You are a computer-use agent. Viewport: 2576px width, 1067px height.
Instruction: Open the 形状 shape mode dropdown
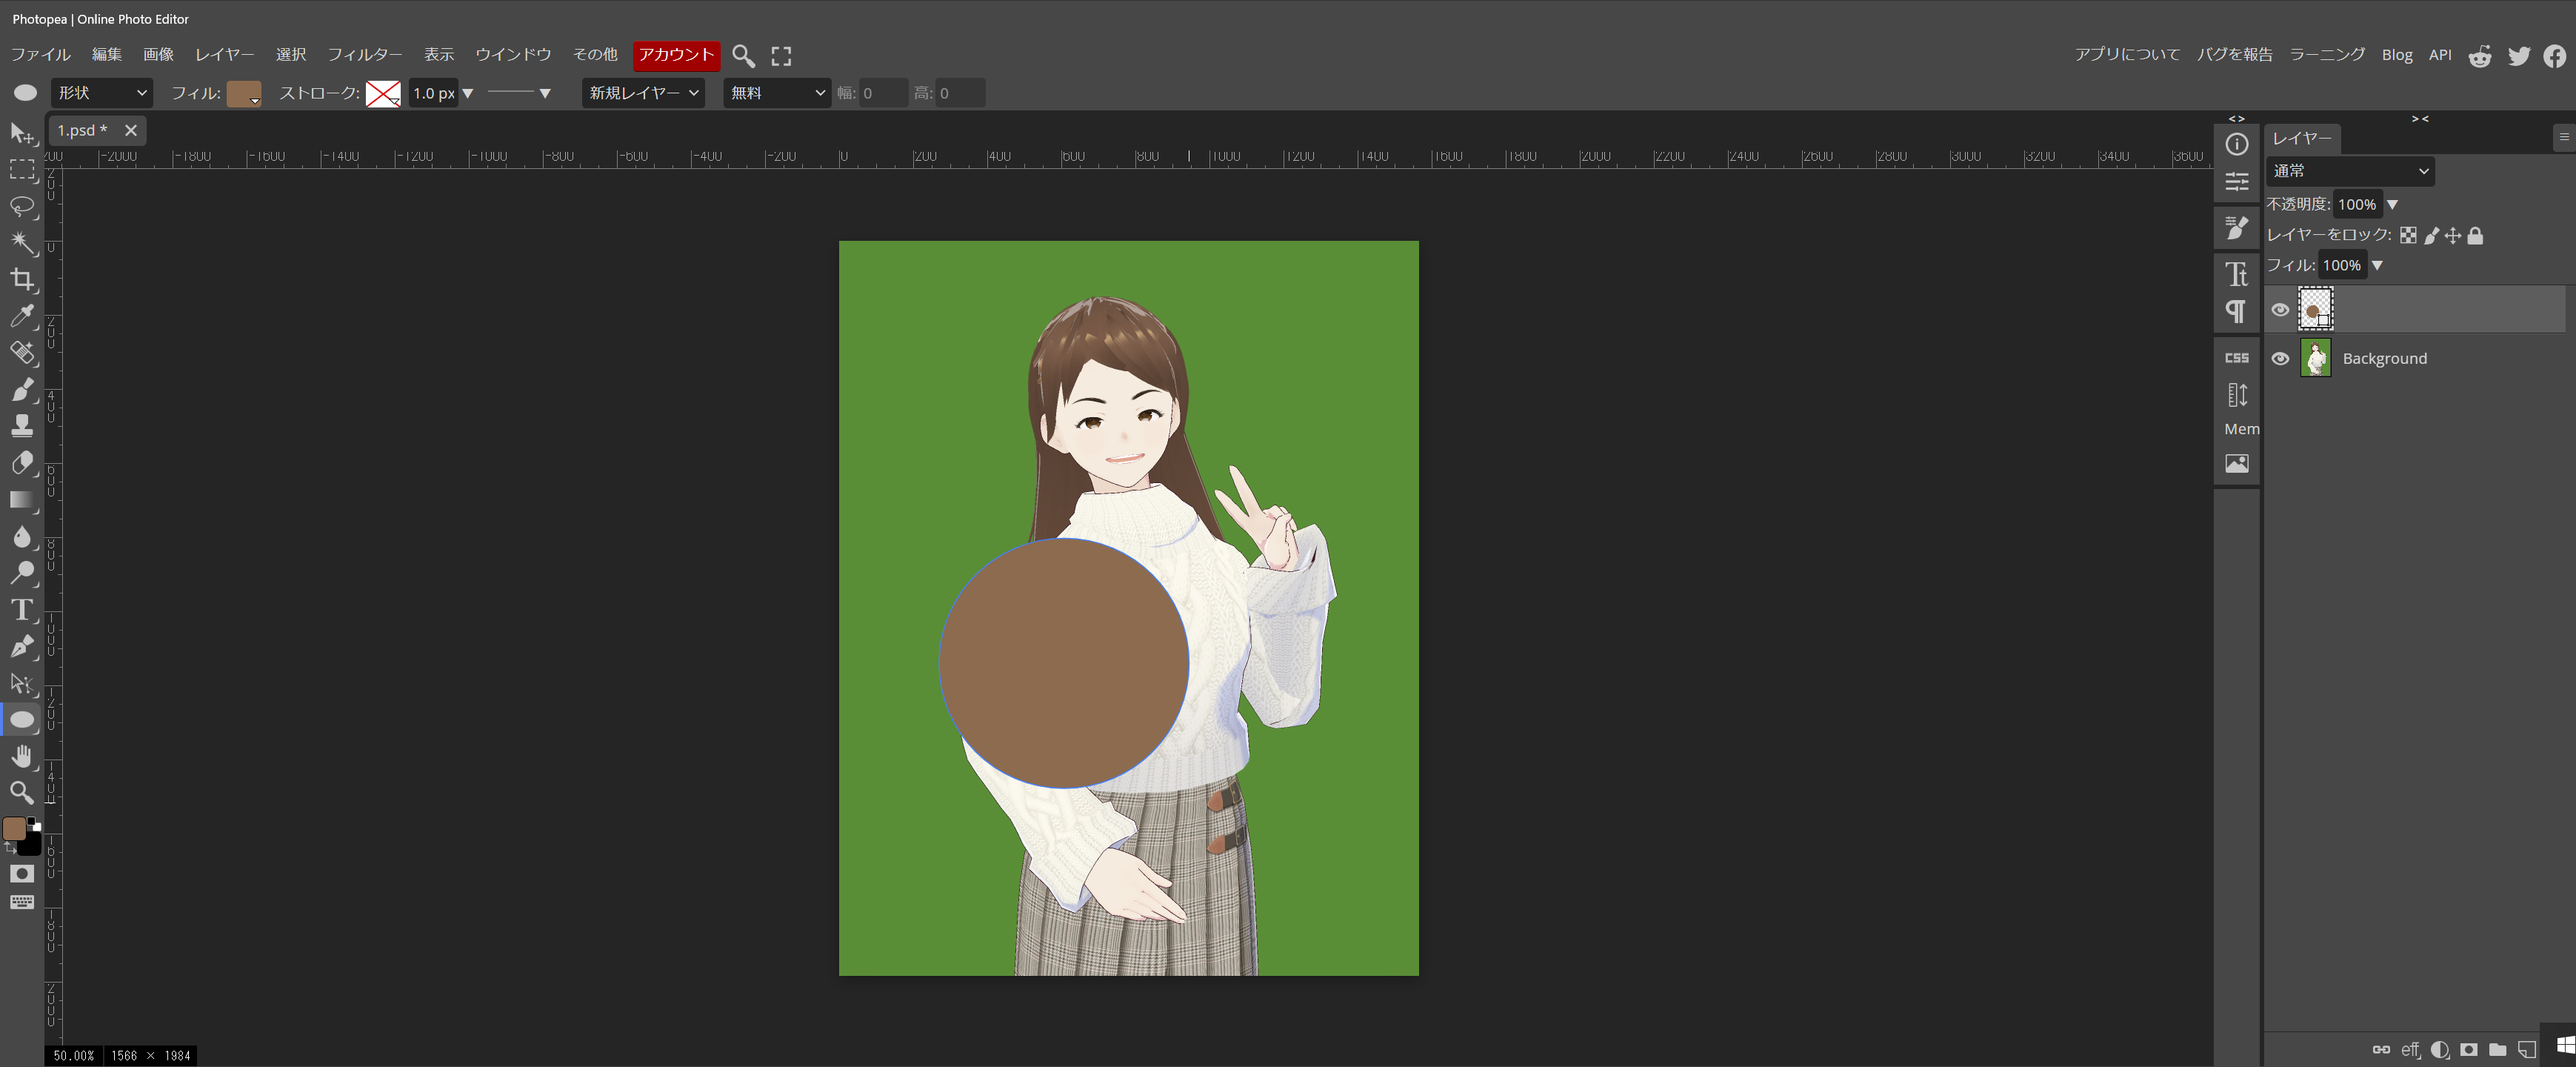pyautogui.click(x=102, y=93)
